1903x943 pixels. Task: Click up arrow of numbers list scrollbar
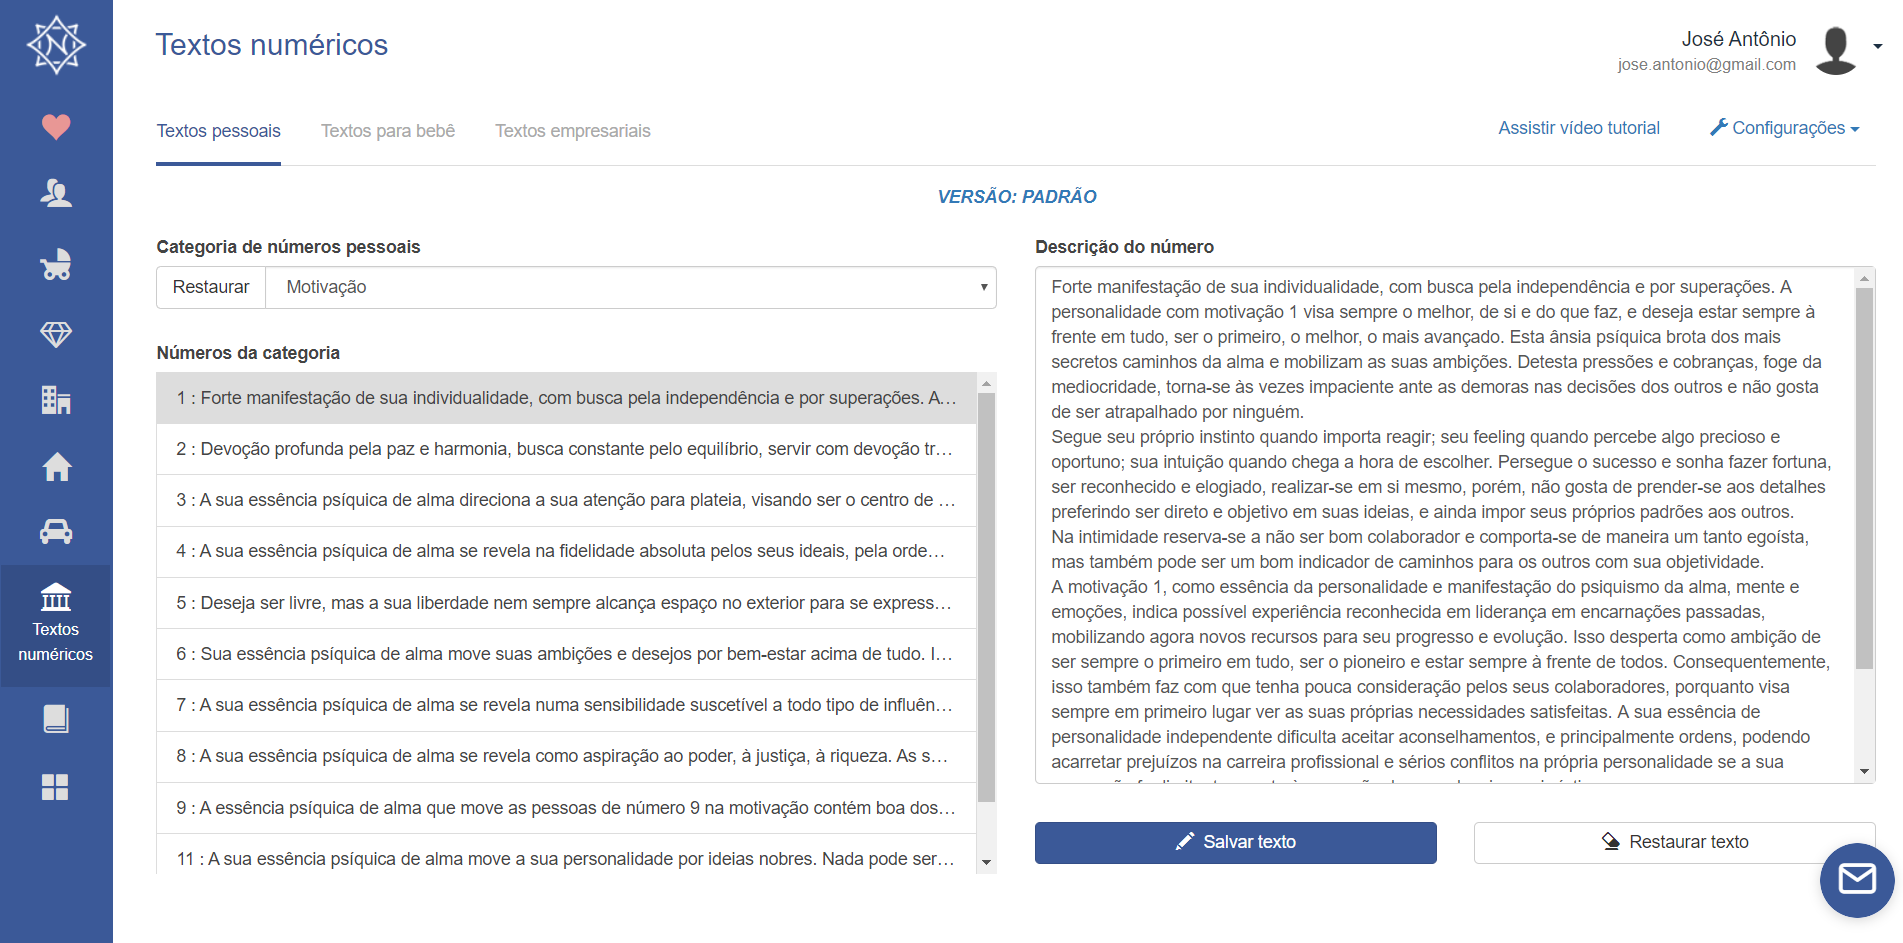pyautogui.click(x=986, y=383)
